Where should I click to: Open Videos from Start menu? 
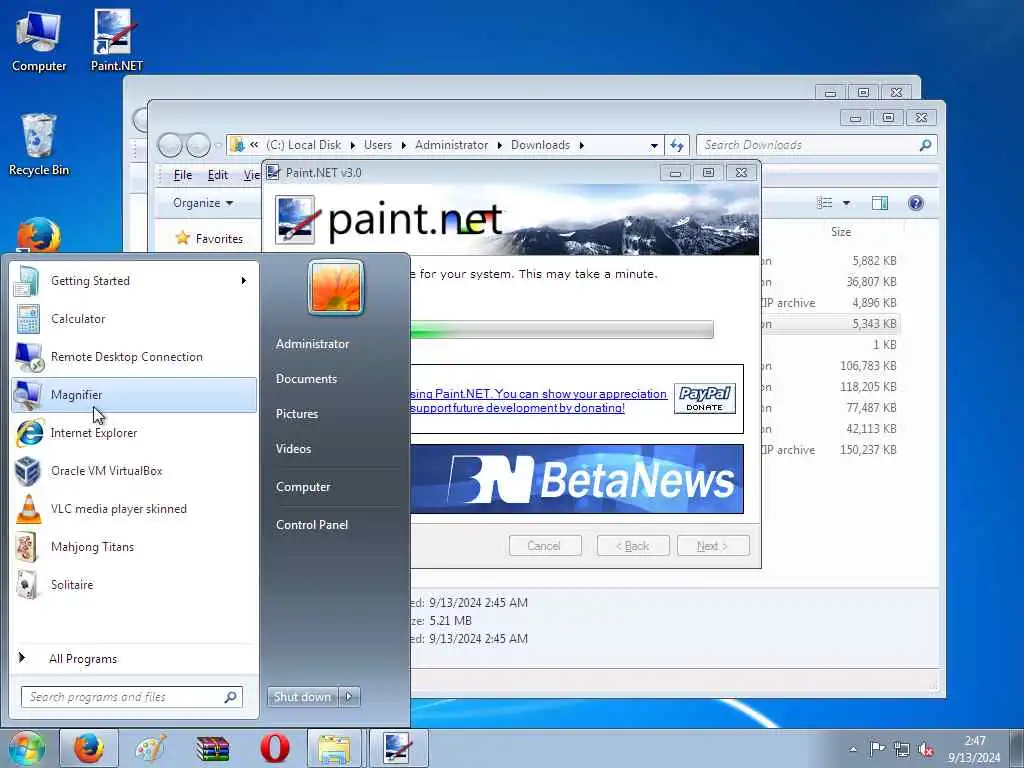tap(293, 449)
